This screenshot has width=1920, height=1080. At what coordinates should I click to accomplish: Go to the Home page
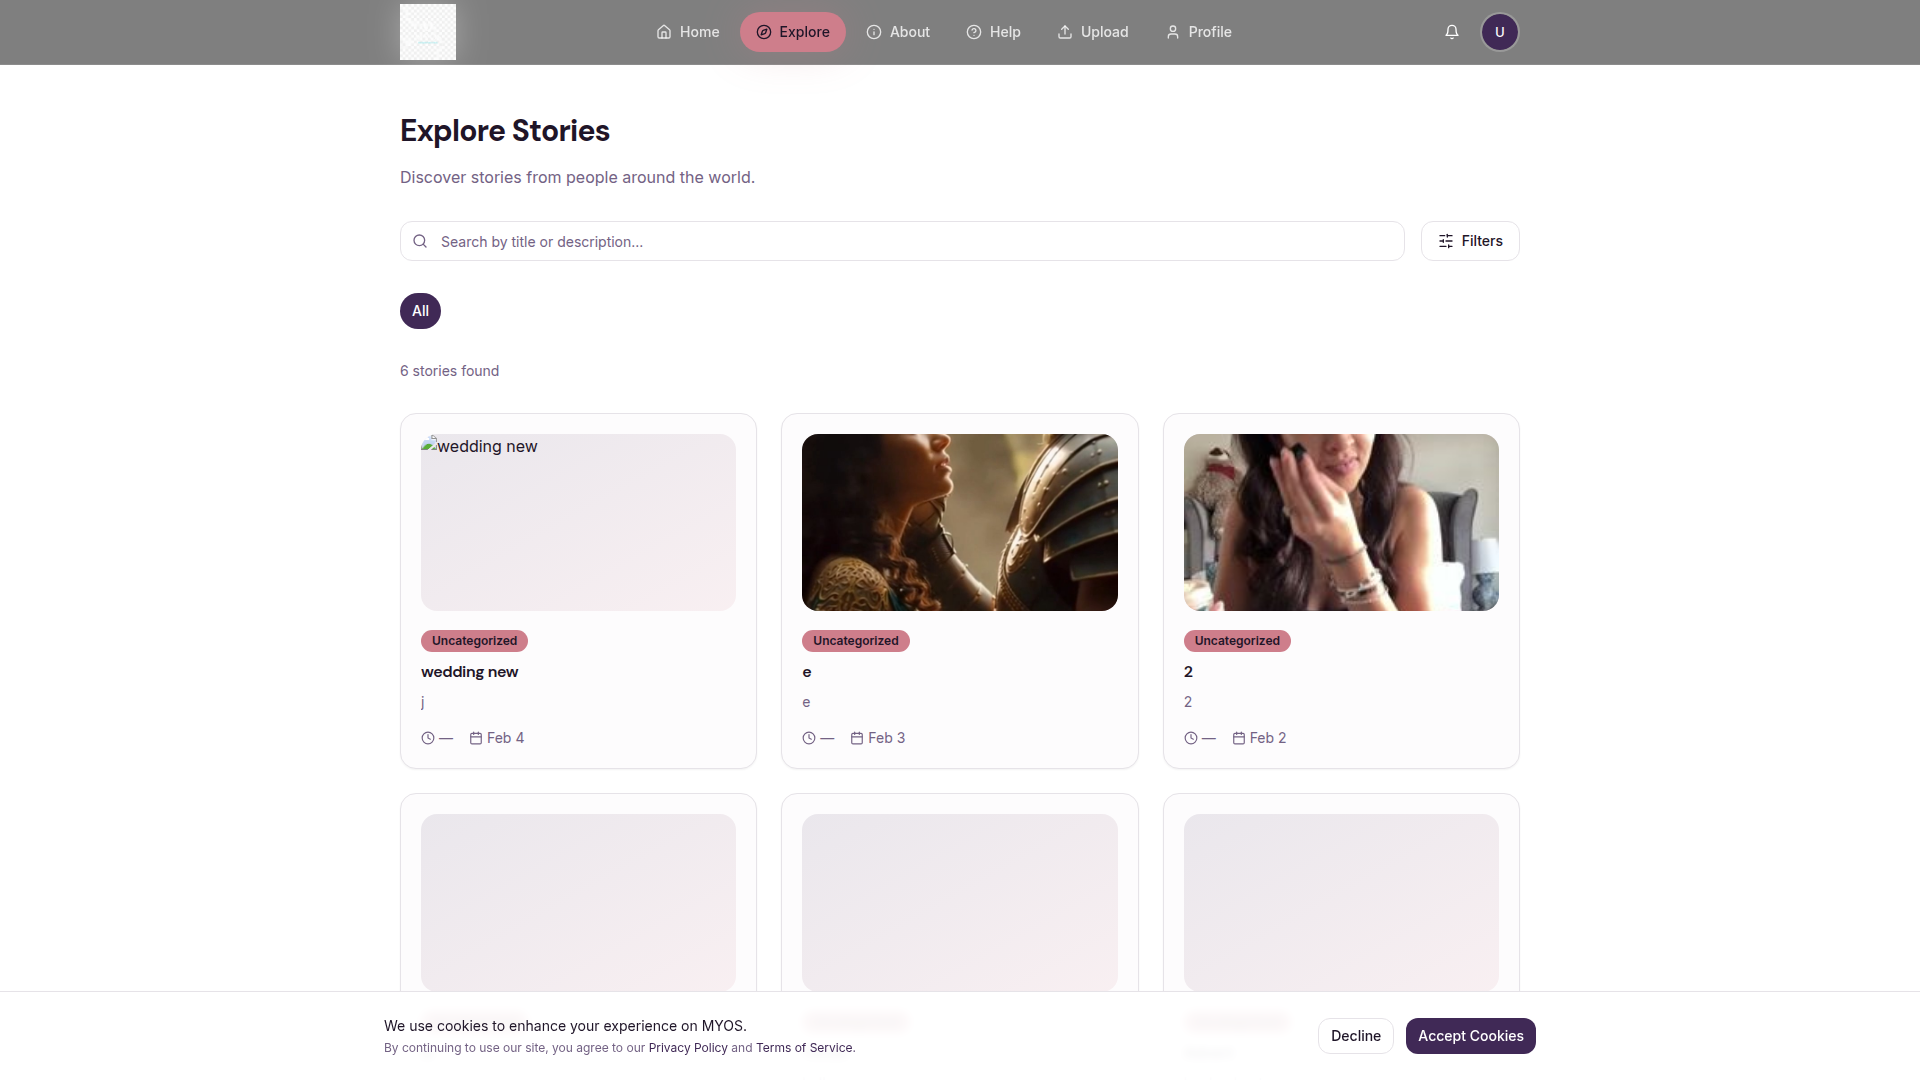pos(688,32)
